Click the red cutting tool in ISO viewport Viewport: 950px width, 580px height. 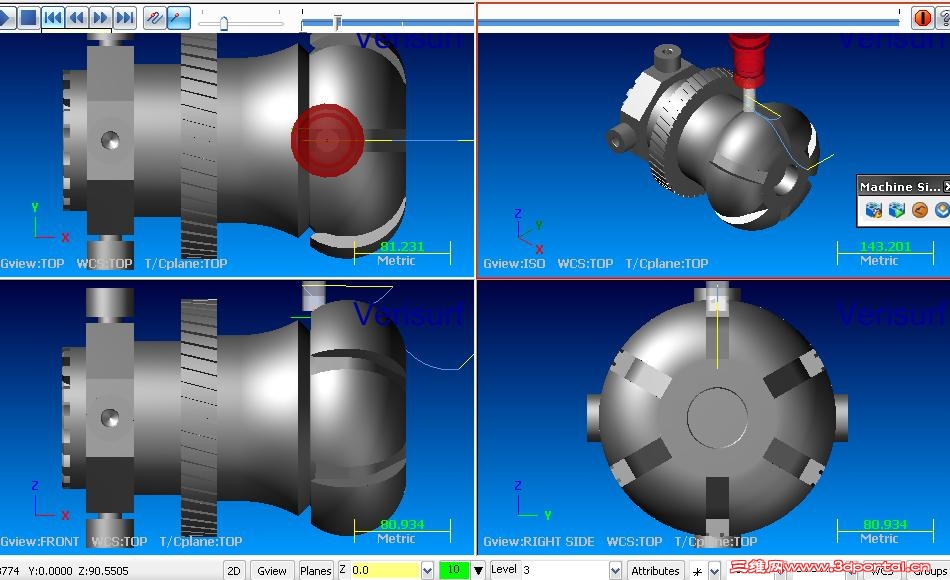pyautogui.click(x=749, y=61)
